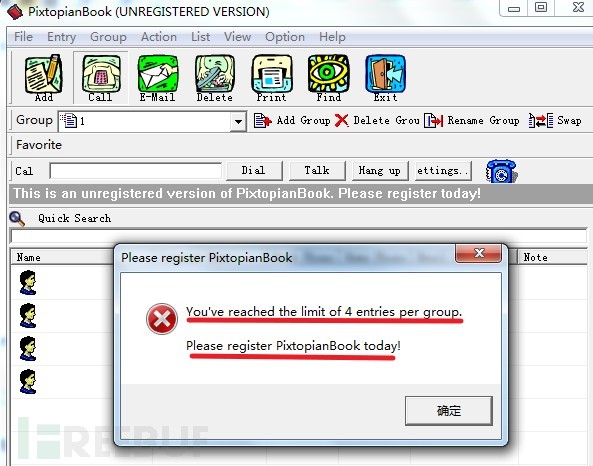Close the Please register PixtopianBook dialog
The image size is (593, 466).
click(479, 253)
